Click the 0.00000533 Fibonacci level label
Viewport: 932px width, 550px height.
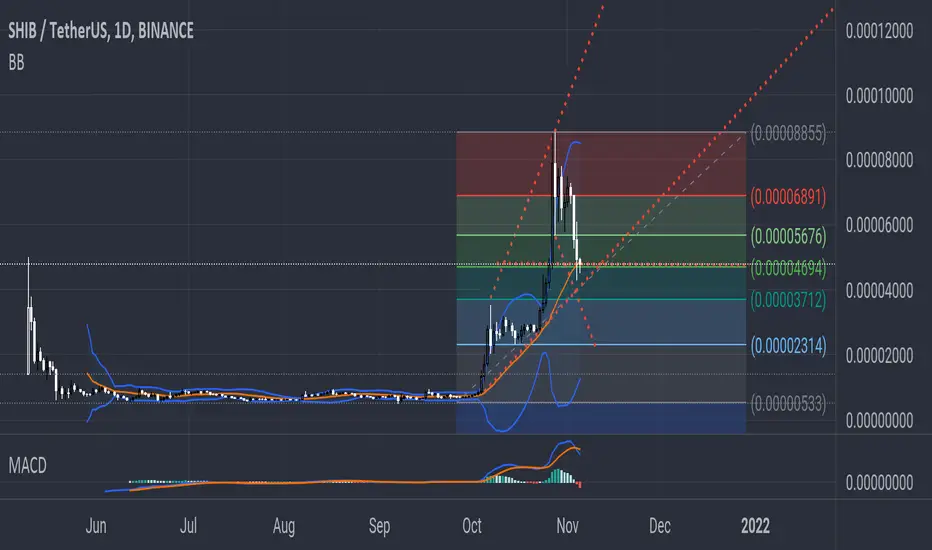coord(788,404)
